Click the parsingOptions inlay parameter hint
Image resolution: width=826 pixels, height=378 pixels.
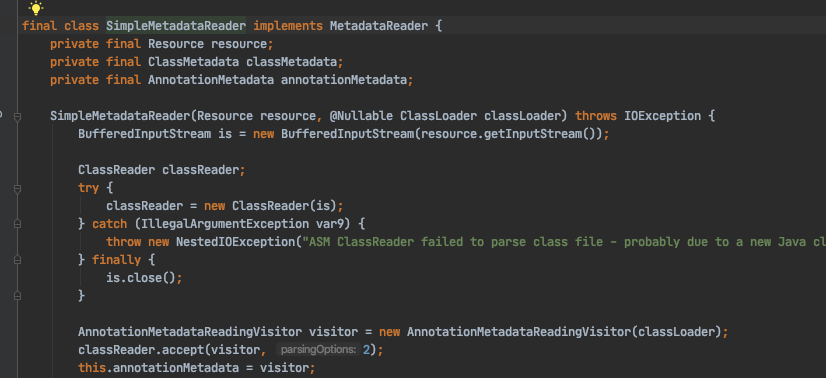[x=317, y=349]
